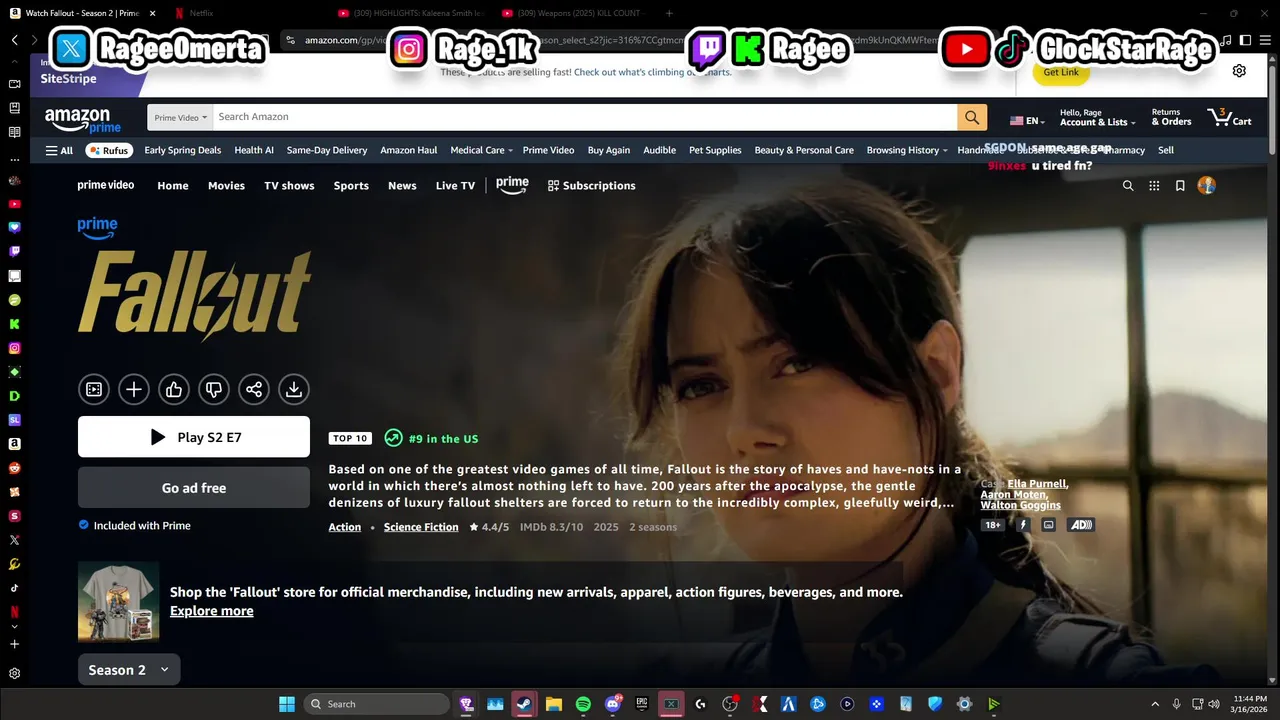The height and width of the screenshot is (720, 1280).
Task: Open the Subscriptions section
Action: [592, 186]
